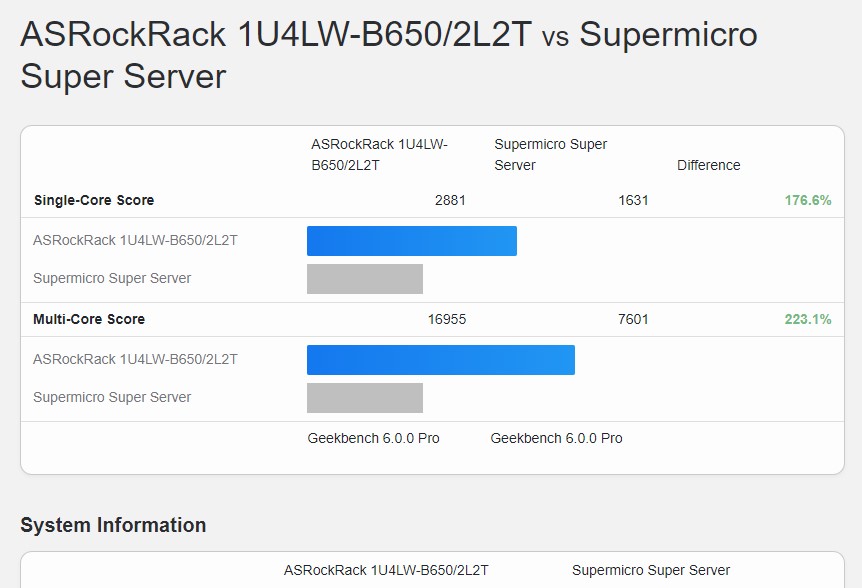Click Geekbench 6.0.0 Pro under the Supermicro column

click(x=556, y=438)
